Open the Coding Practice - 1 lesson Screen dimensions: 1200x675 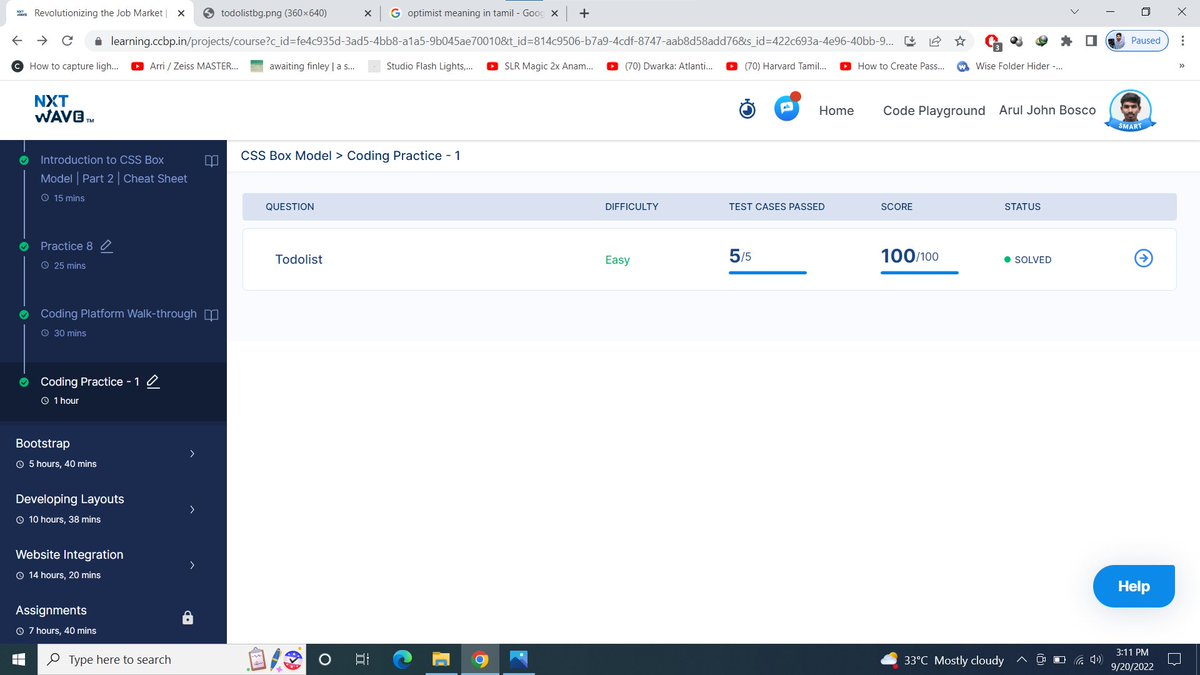pos(89,381)
